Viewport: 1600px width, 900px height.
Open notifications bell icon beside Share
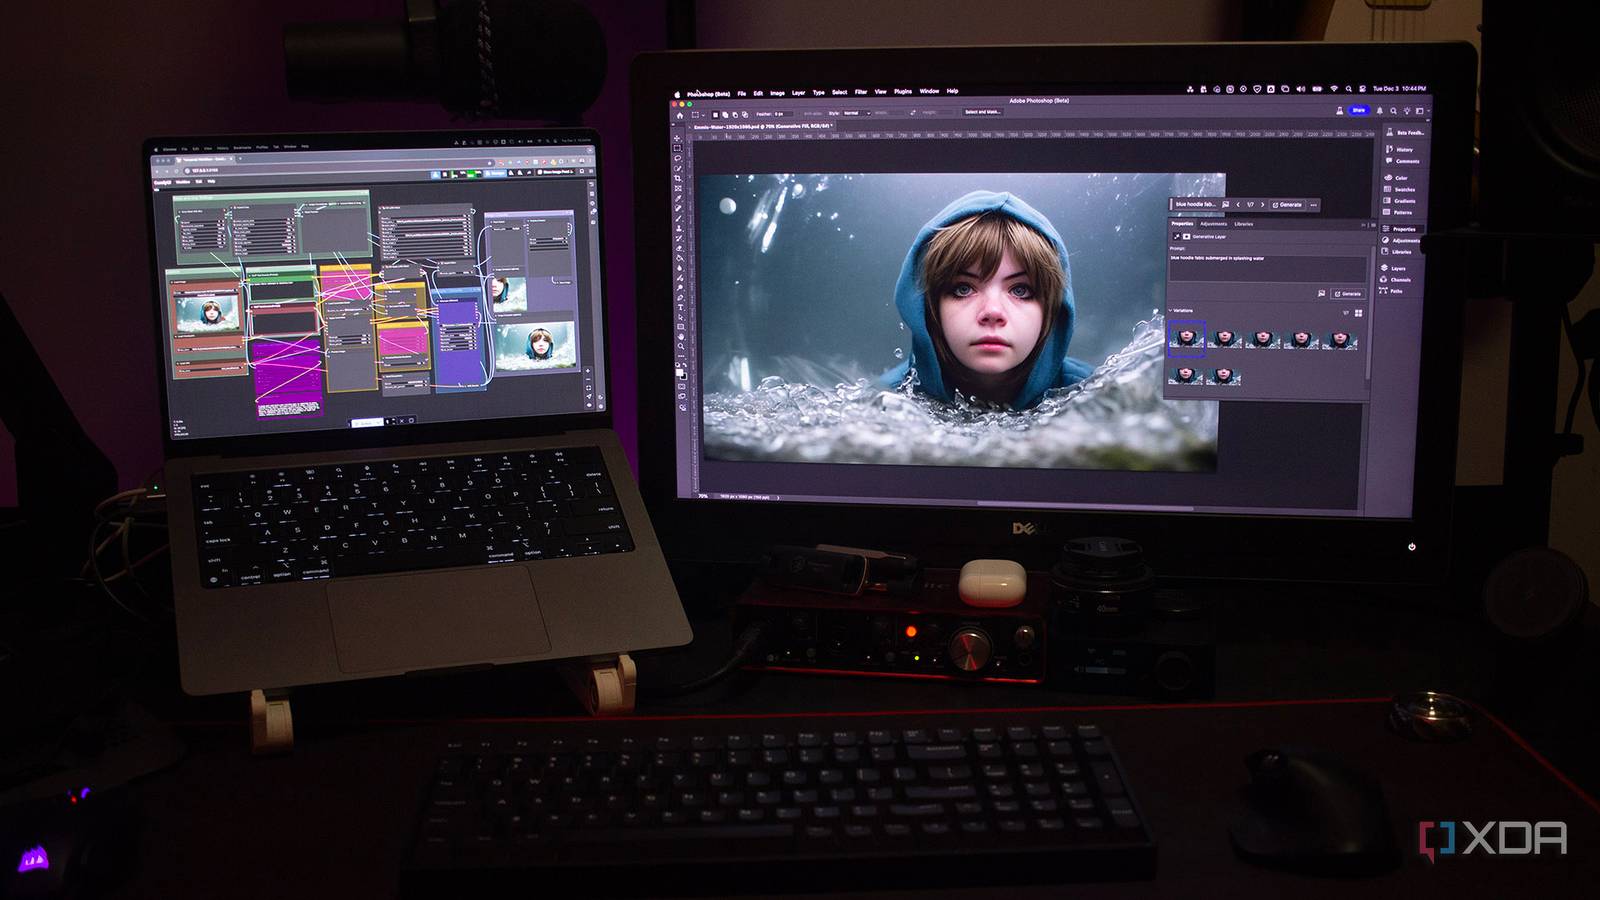click(1380, 111)
